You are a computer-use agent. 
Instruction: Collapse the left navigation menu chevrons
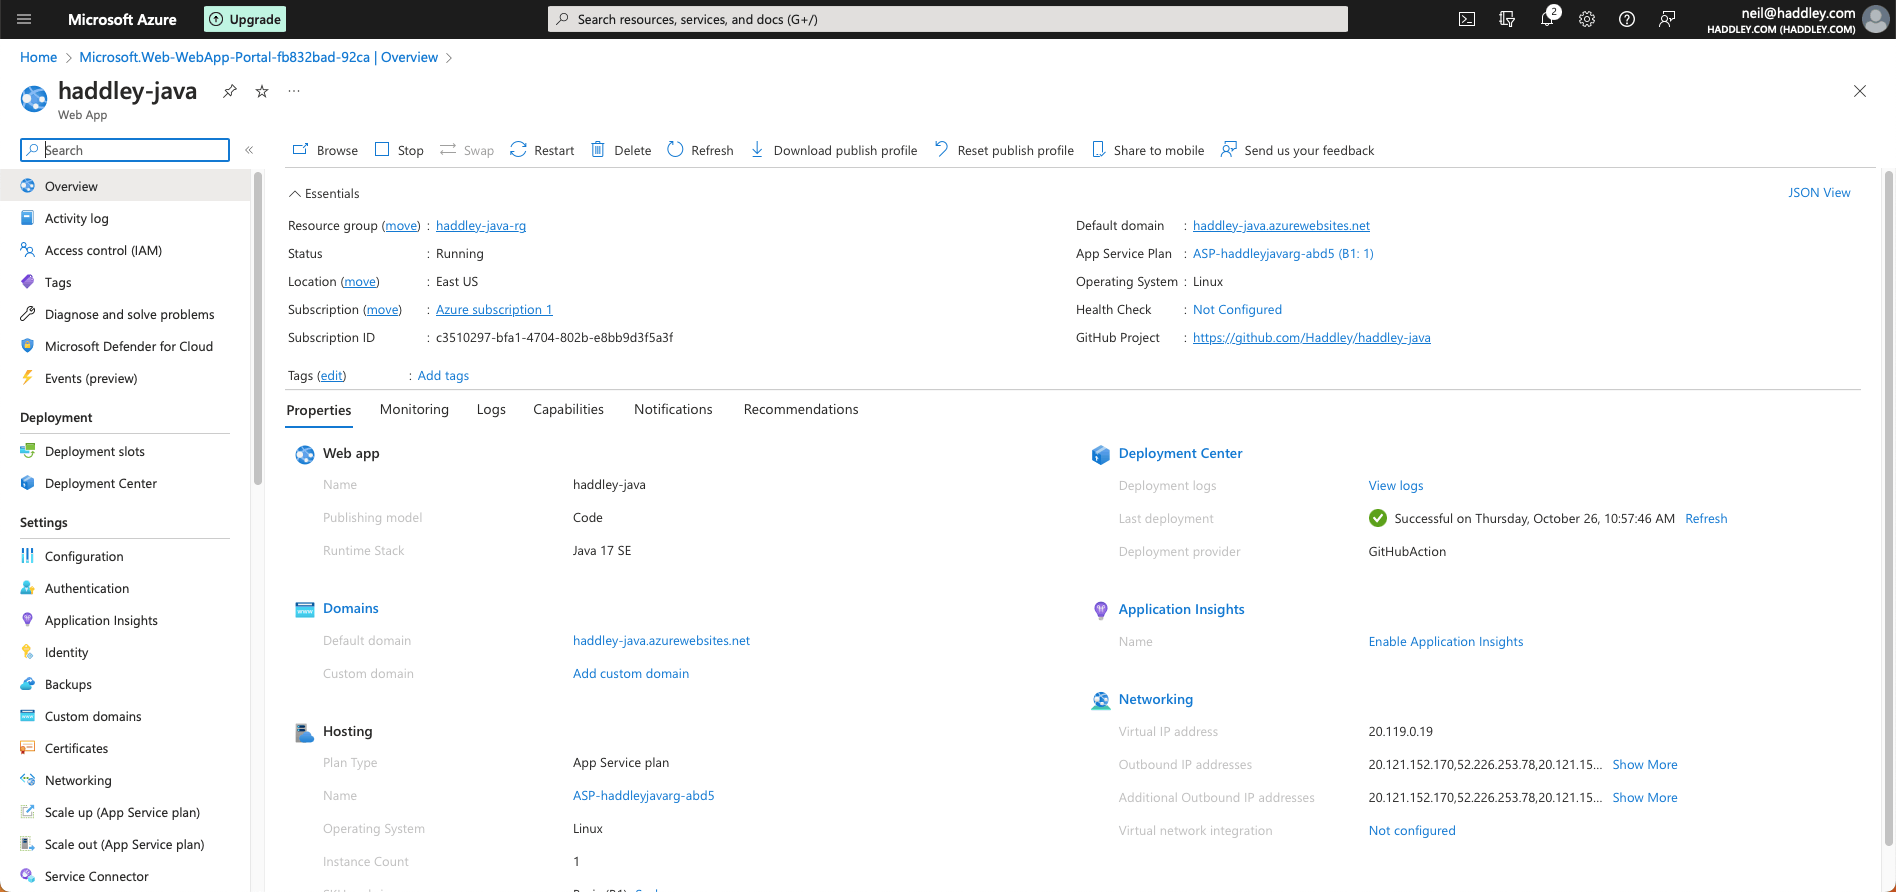point(249,150)
